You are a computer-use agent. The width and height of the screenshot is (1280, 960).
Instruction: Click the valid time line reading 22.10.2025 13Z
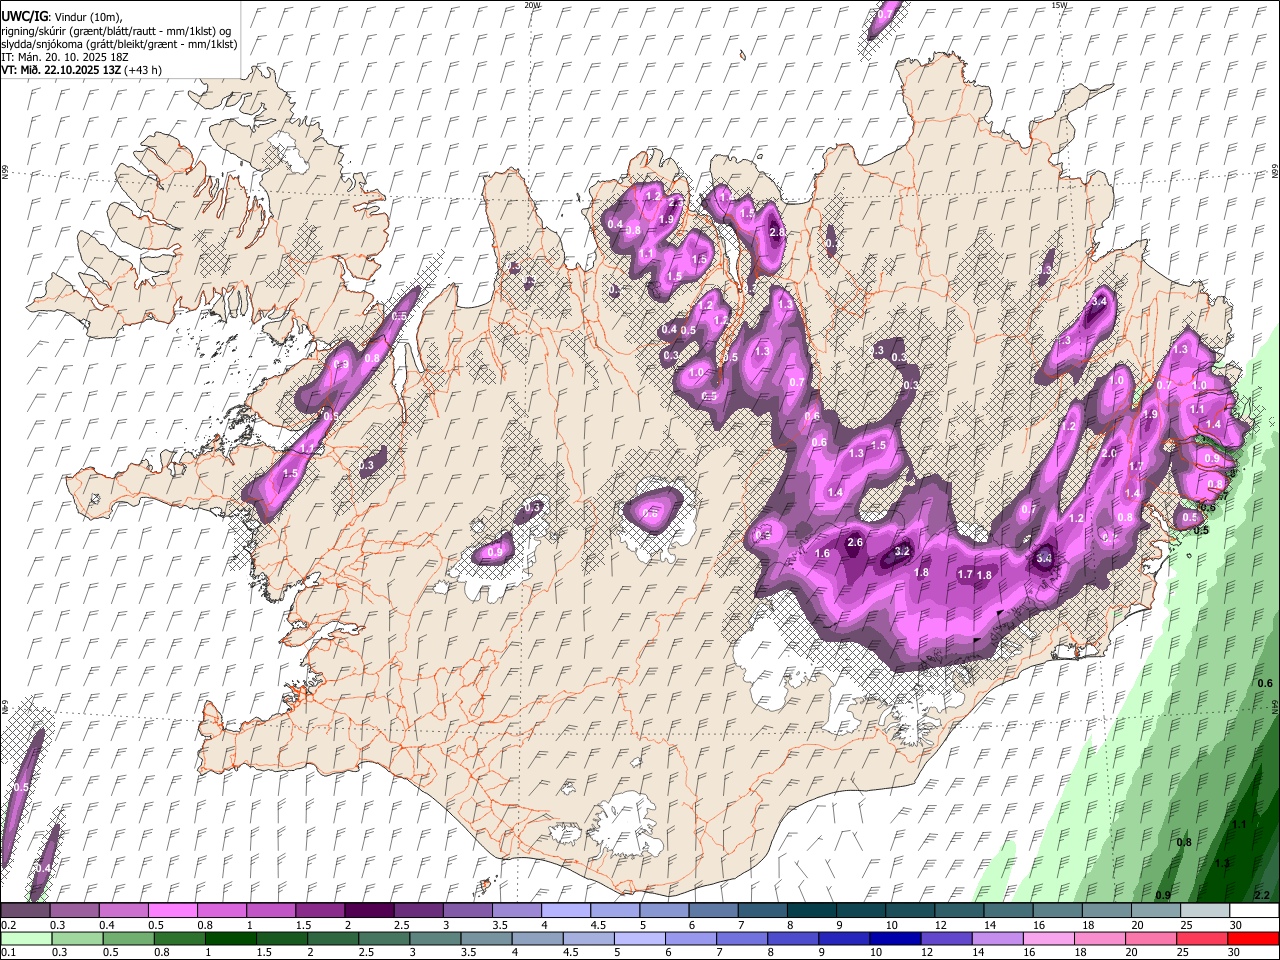point(81,70)
